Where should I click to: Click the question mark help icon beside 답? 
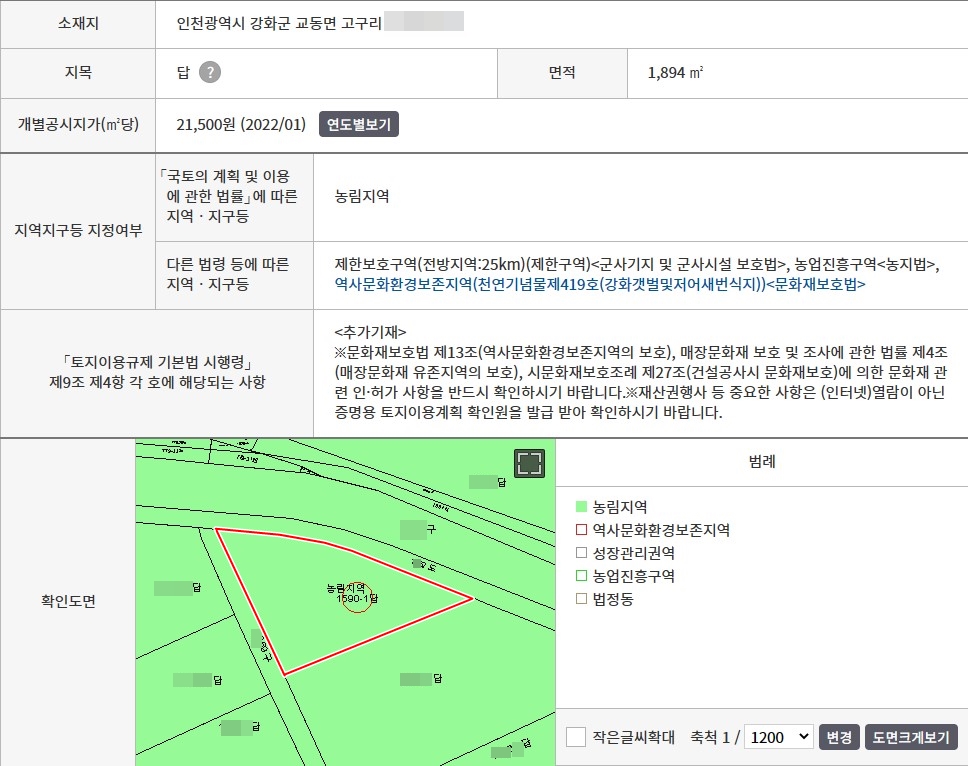click(x=209, y=72)
